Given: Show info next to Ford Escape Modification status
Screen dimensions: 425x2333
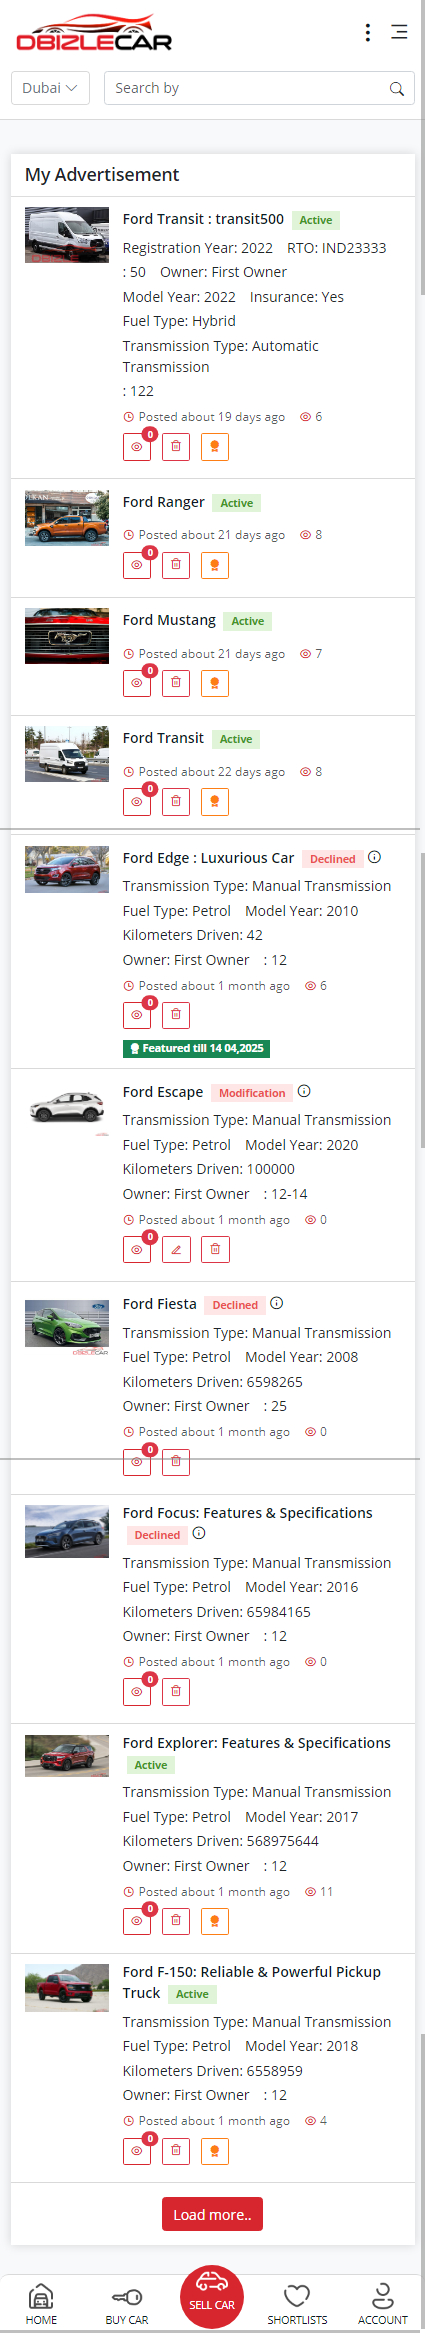Looking at the screenshot, I should pyautogui.click(x=304, y=1091).
